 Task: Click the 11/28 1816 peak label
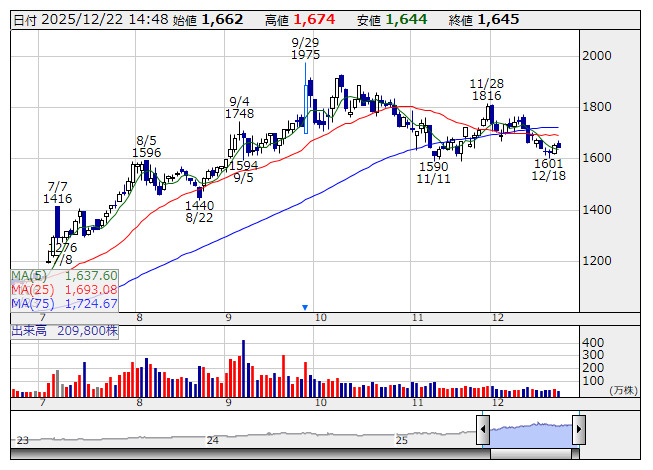pos(486,90)
